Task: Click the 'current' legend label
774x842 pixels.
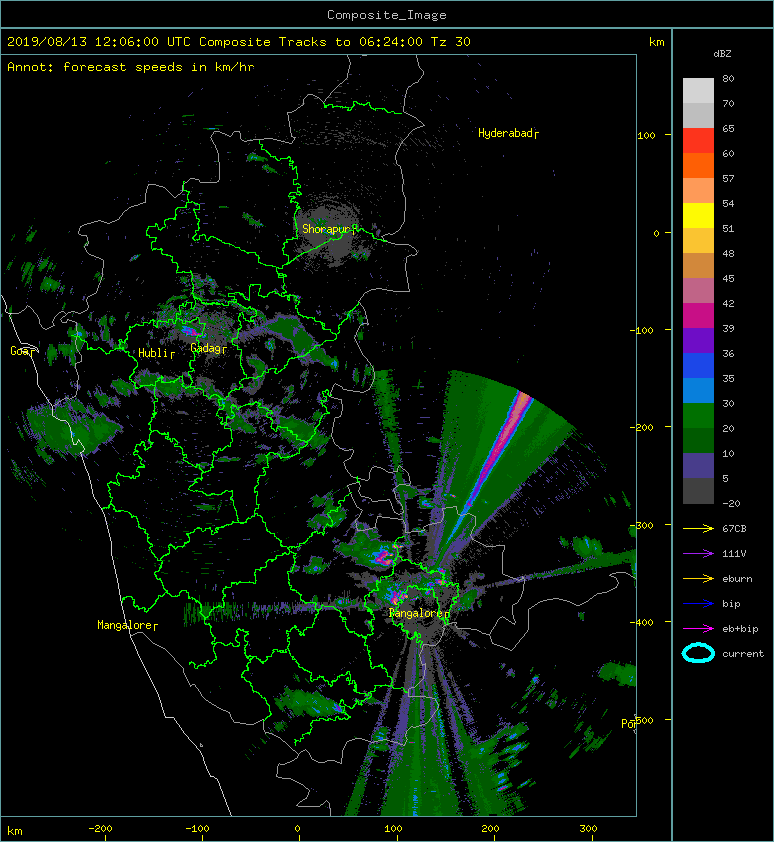Action: (743, 654)
